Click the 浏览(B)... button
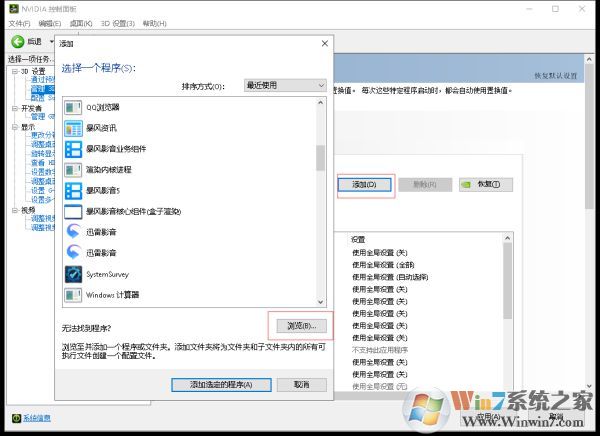Image resolution: width=600 pixels, height=436 pixels. click(302, 326)
